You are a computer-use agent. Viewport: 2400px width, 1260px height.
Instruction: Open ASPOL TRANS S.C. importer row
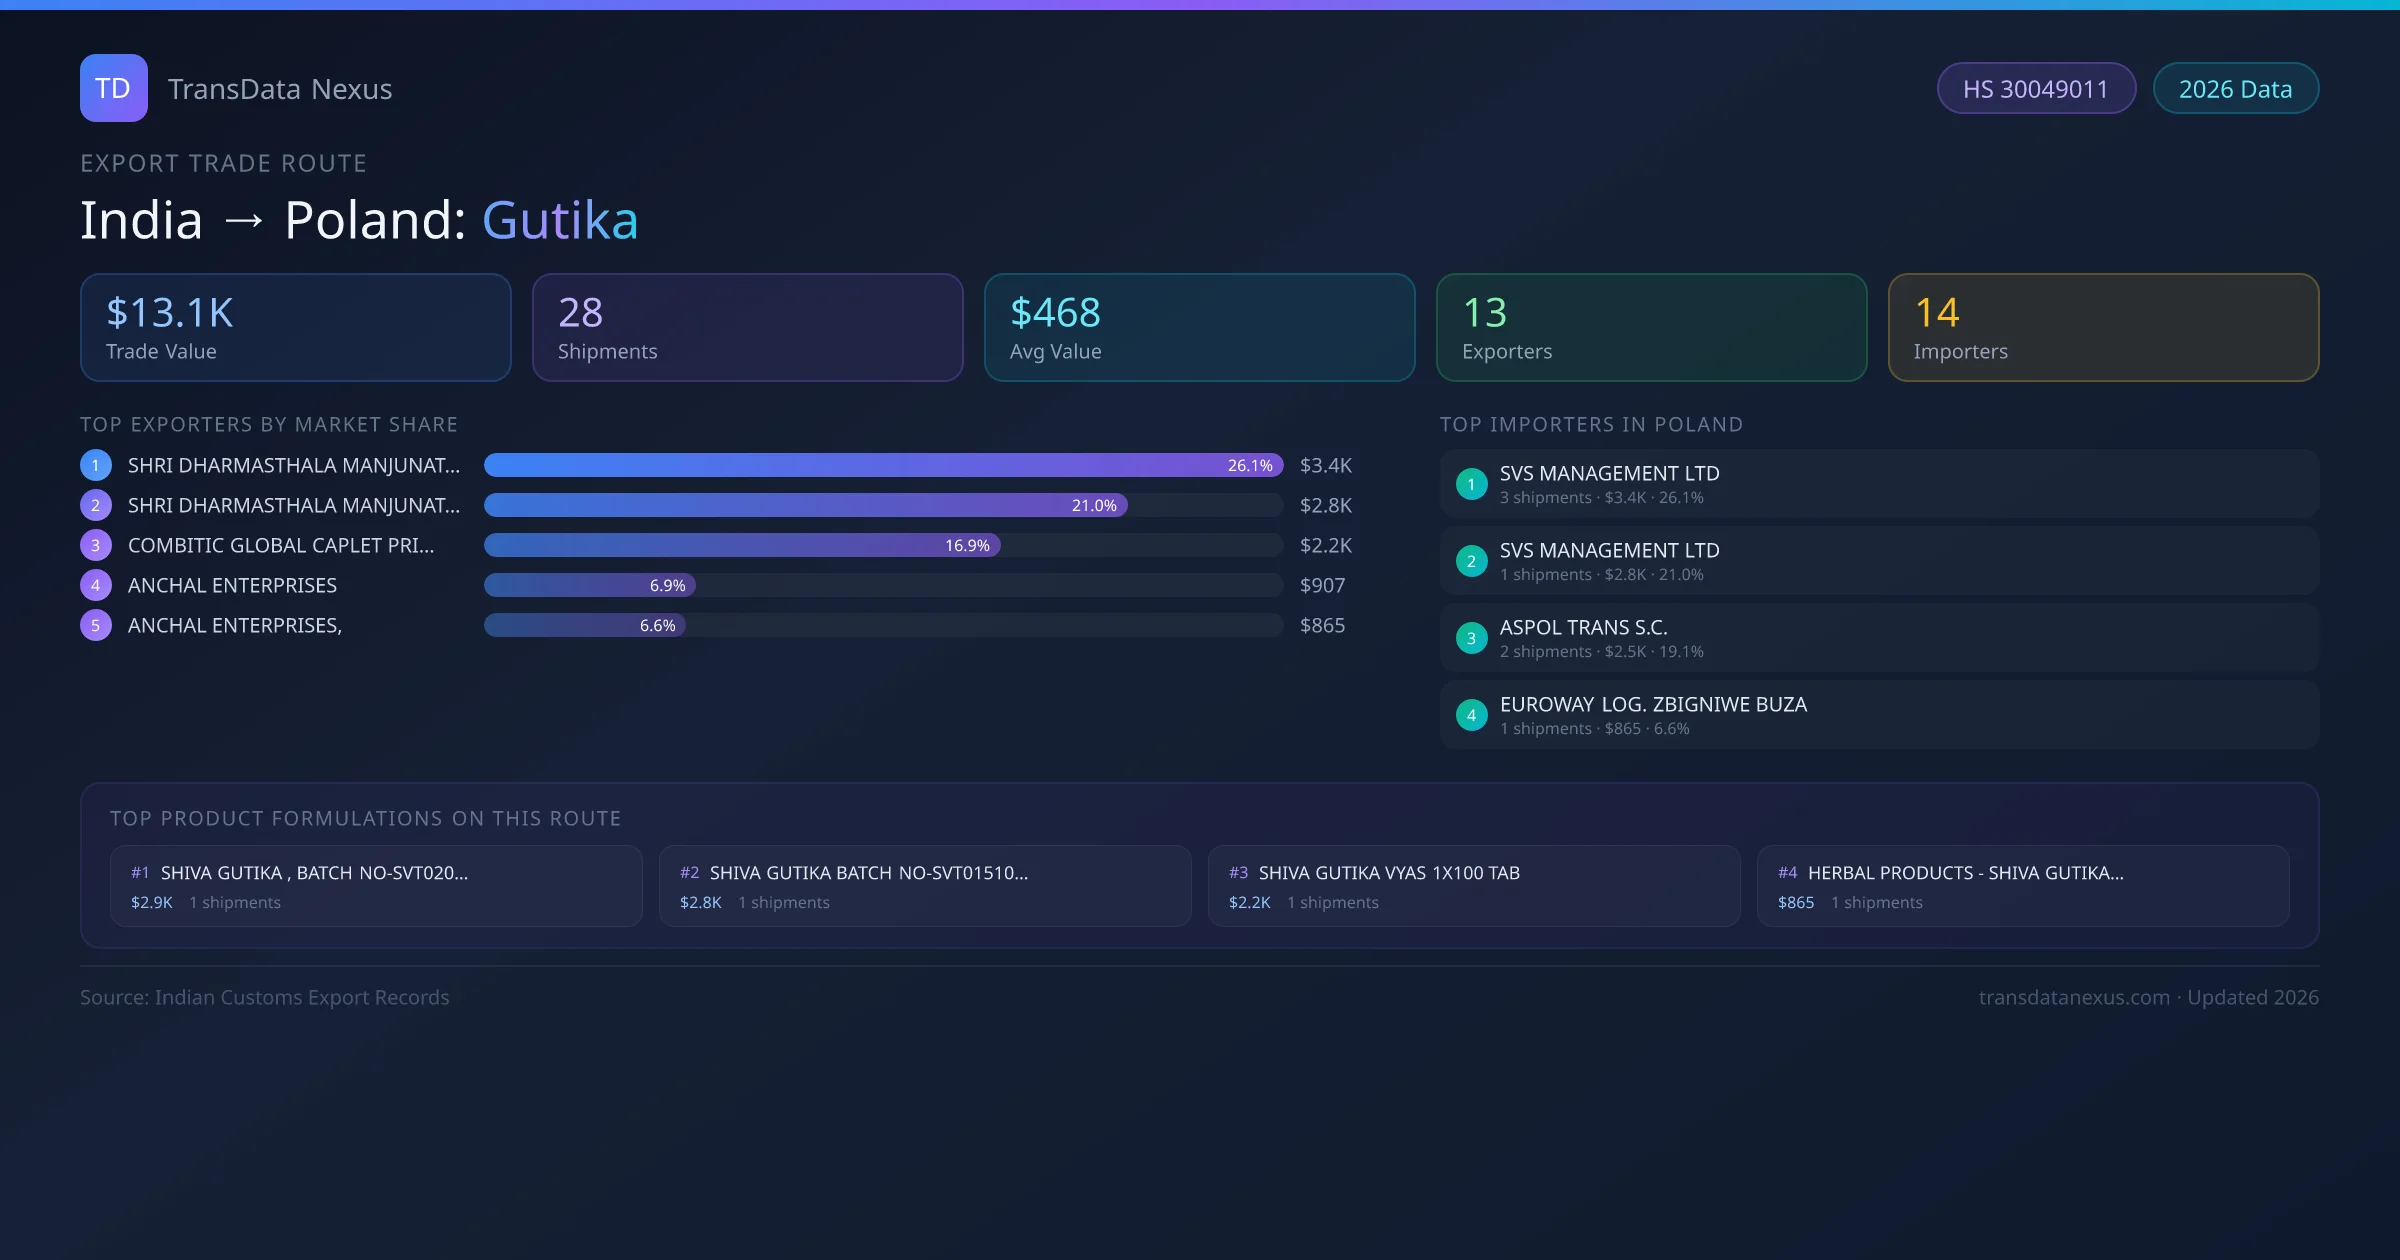pyautogui.click(x=1879, y=638)
